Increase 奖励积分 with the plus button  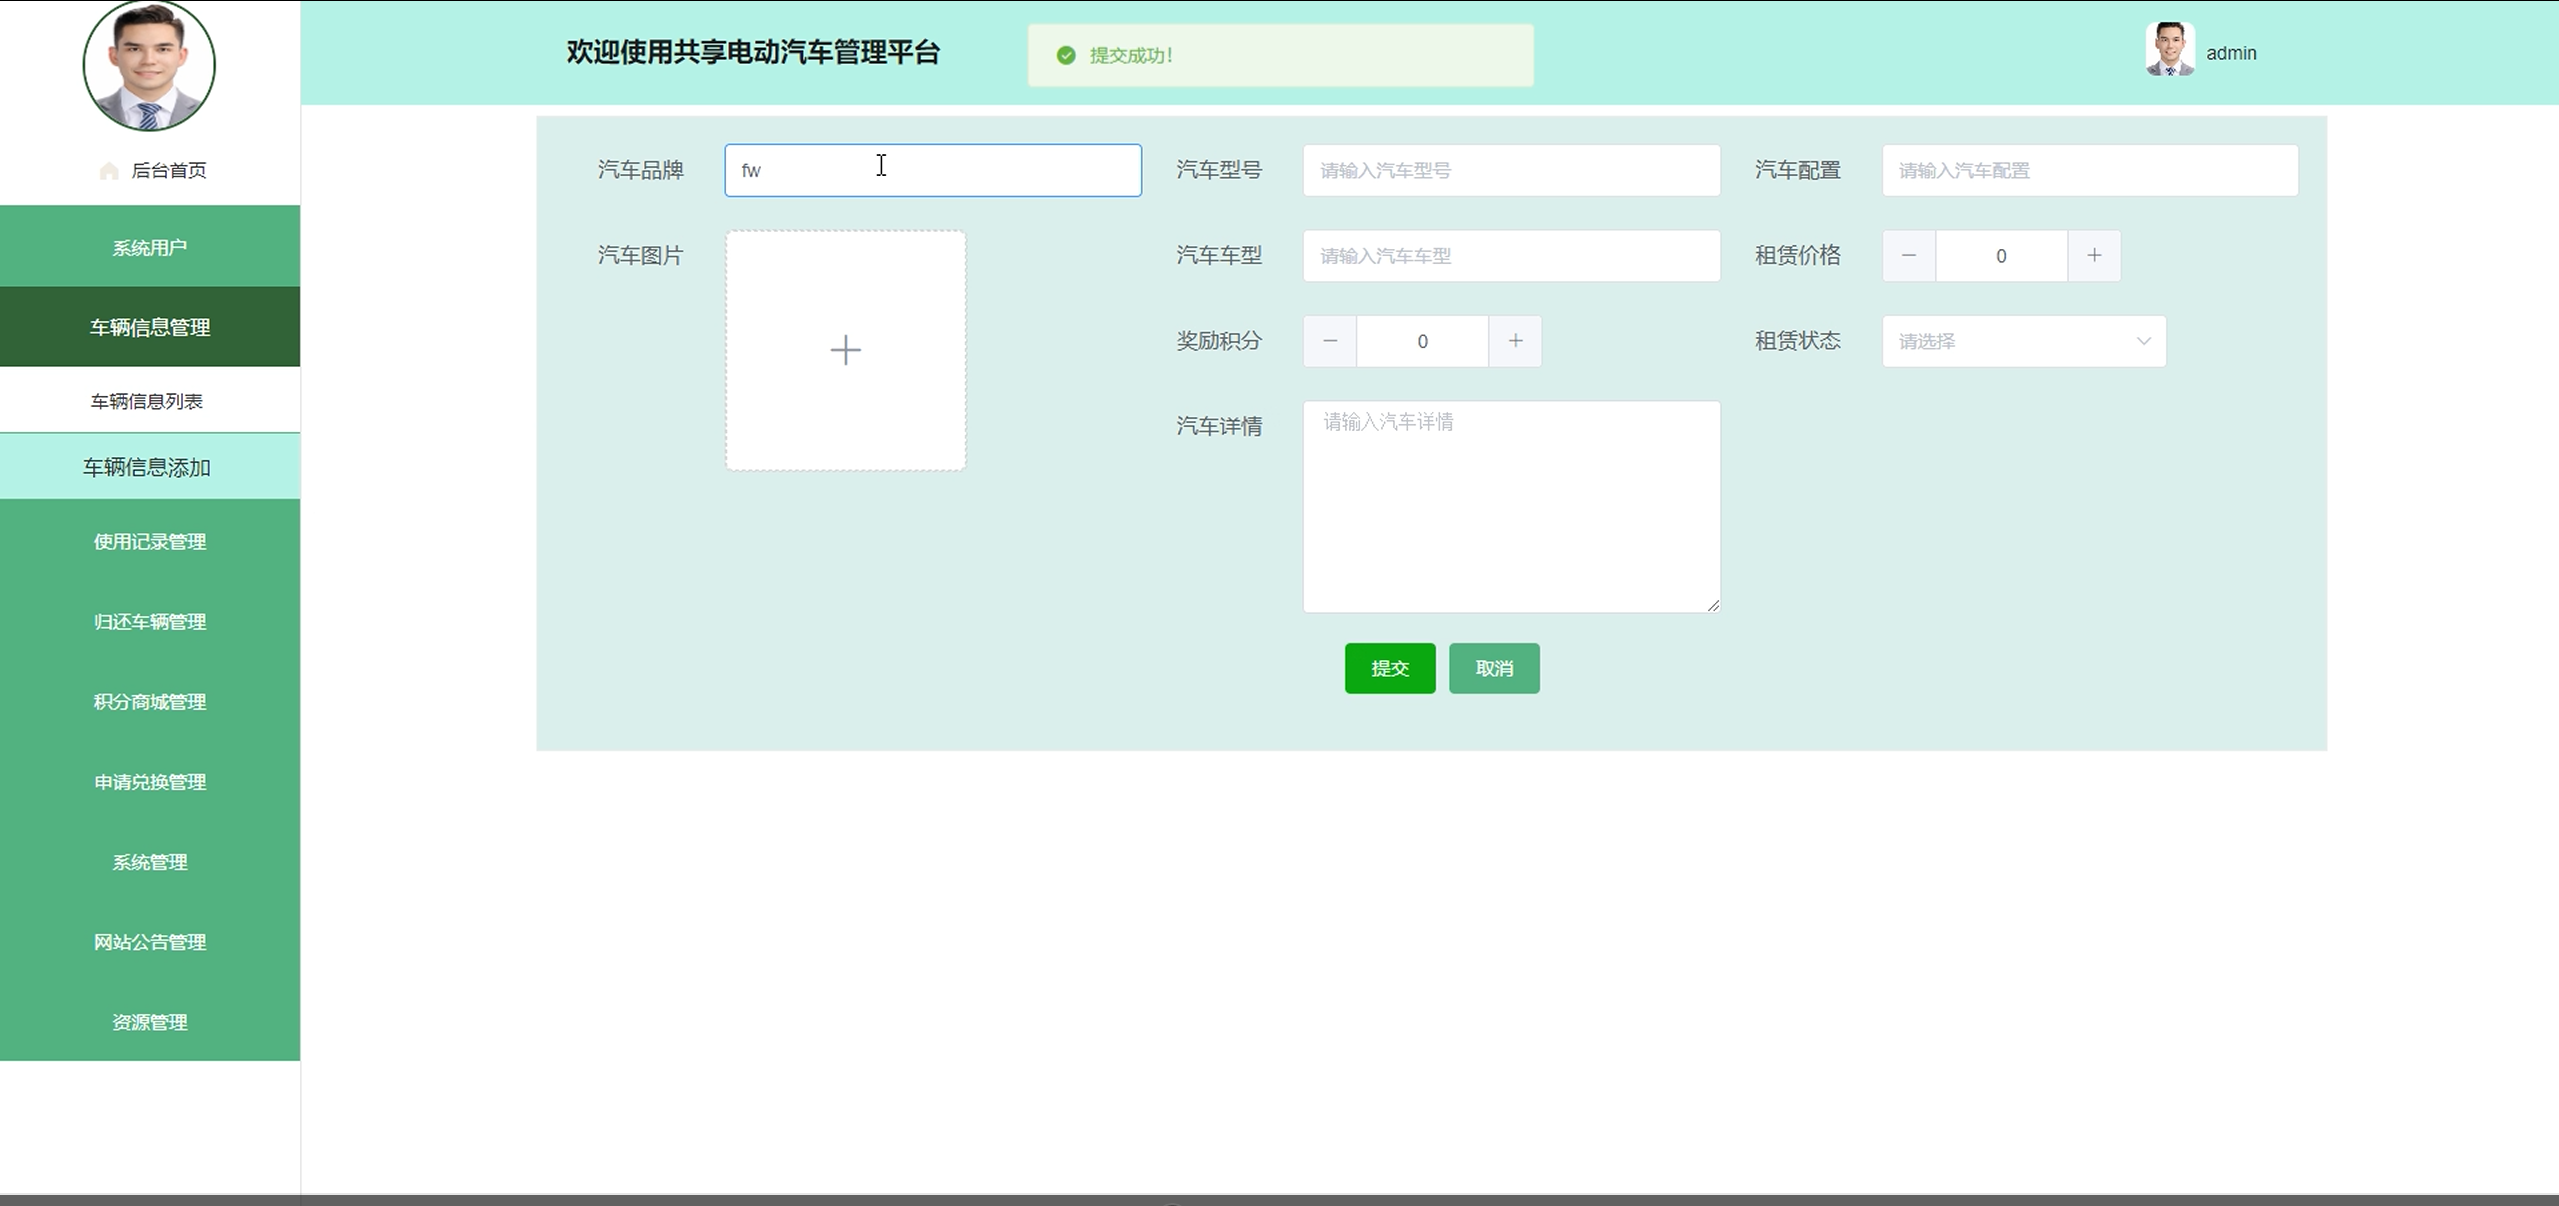pyautogui.click(x=1515, y=341)
